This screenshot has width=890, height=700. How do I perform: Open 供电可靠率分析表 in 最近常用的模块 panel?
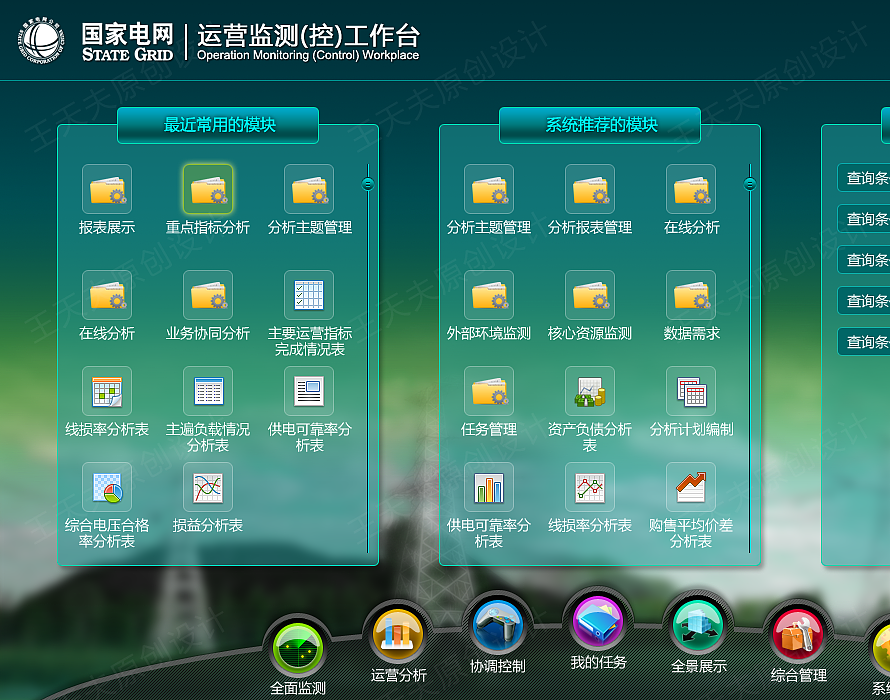(x=309, y=391)
